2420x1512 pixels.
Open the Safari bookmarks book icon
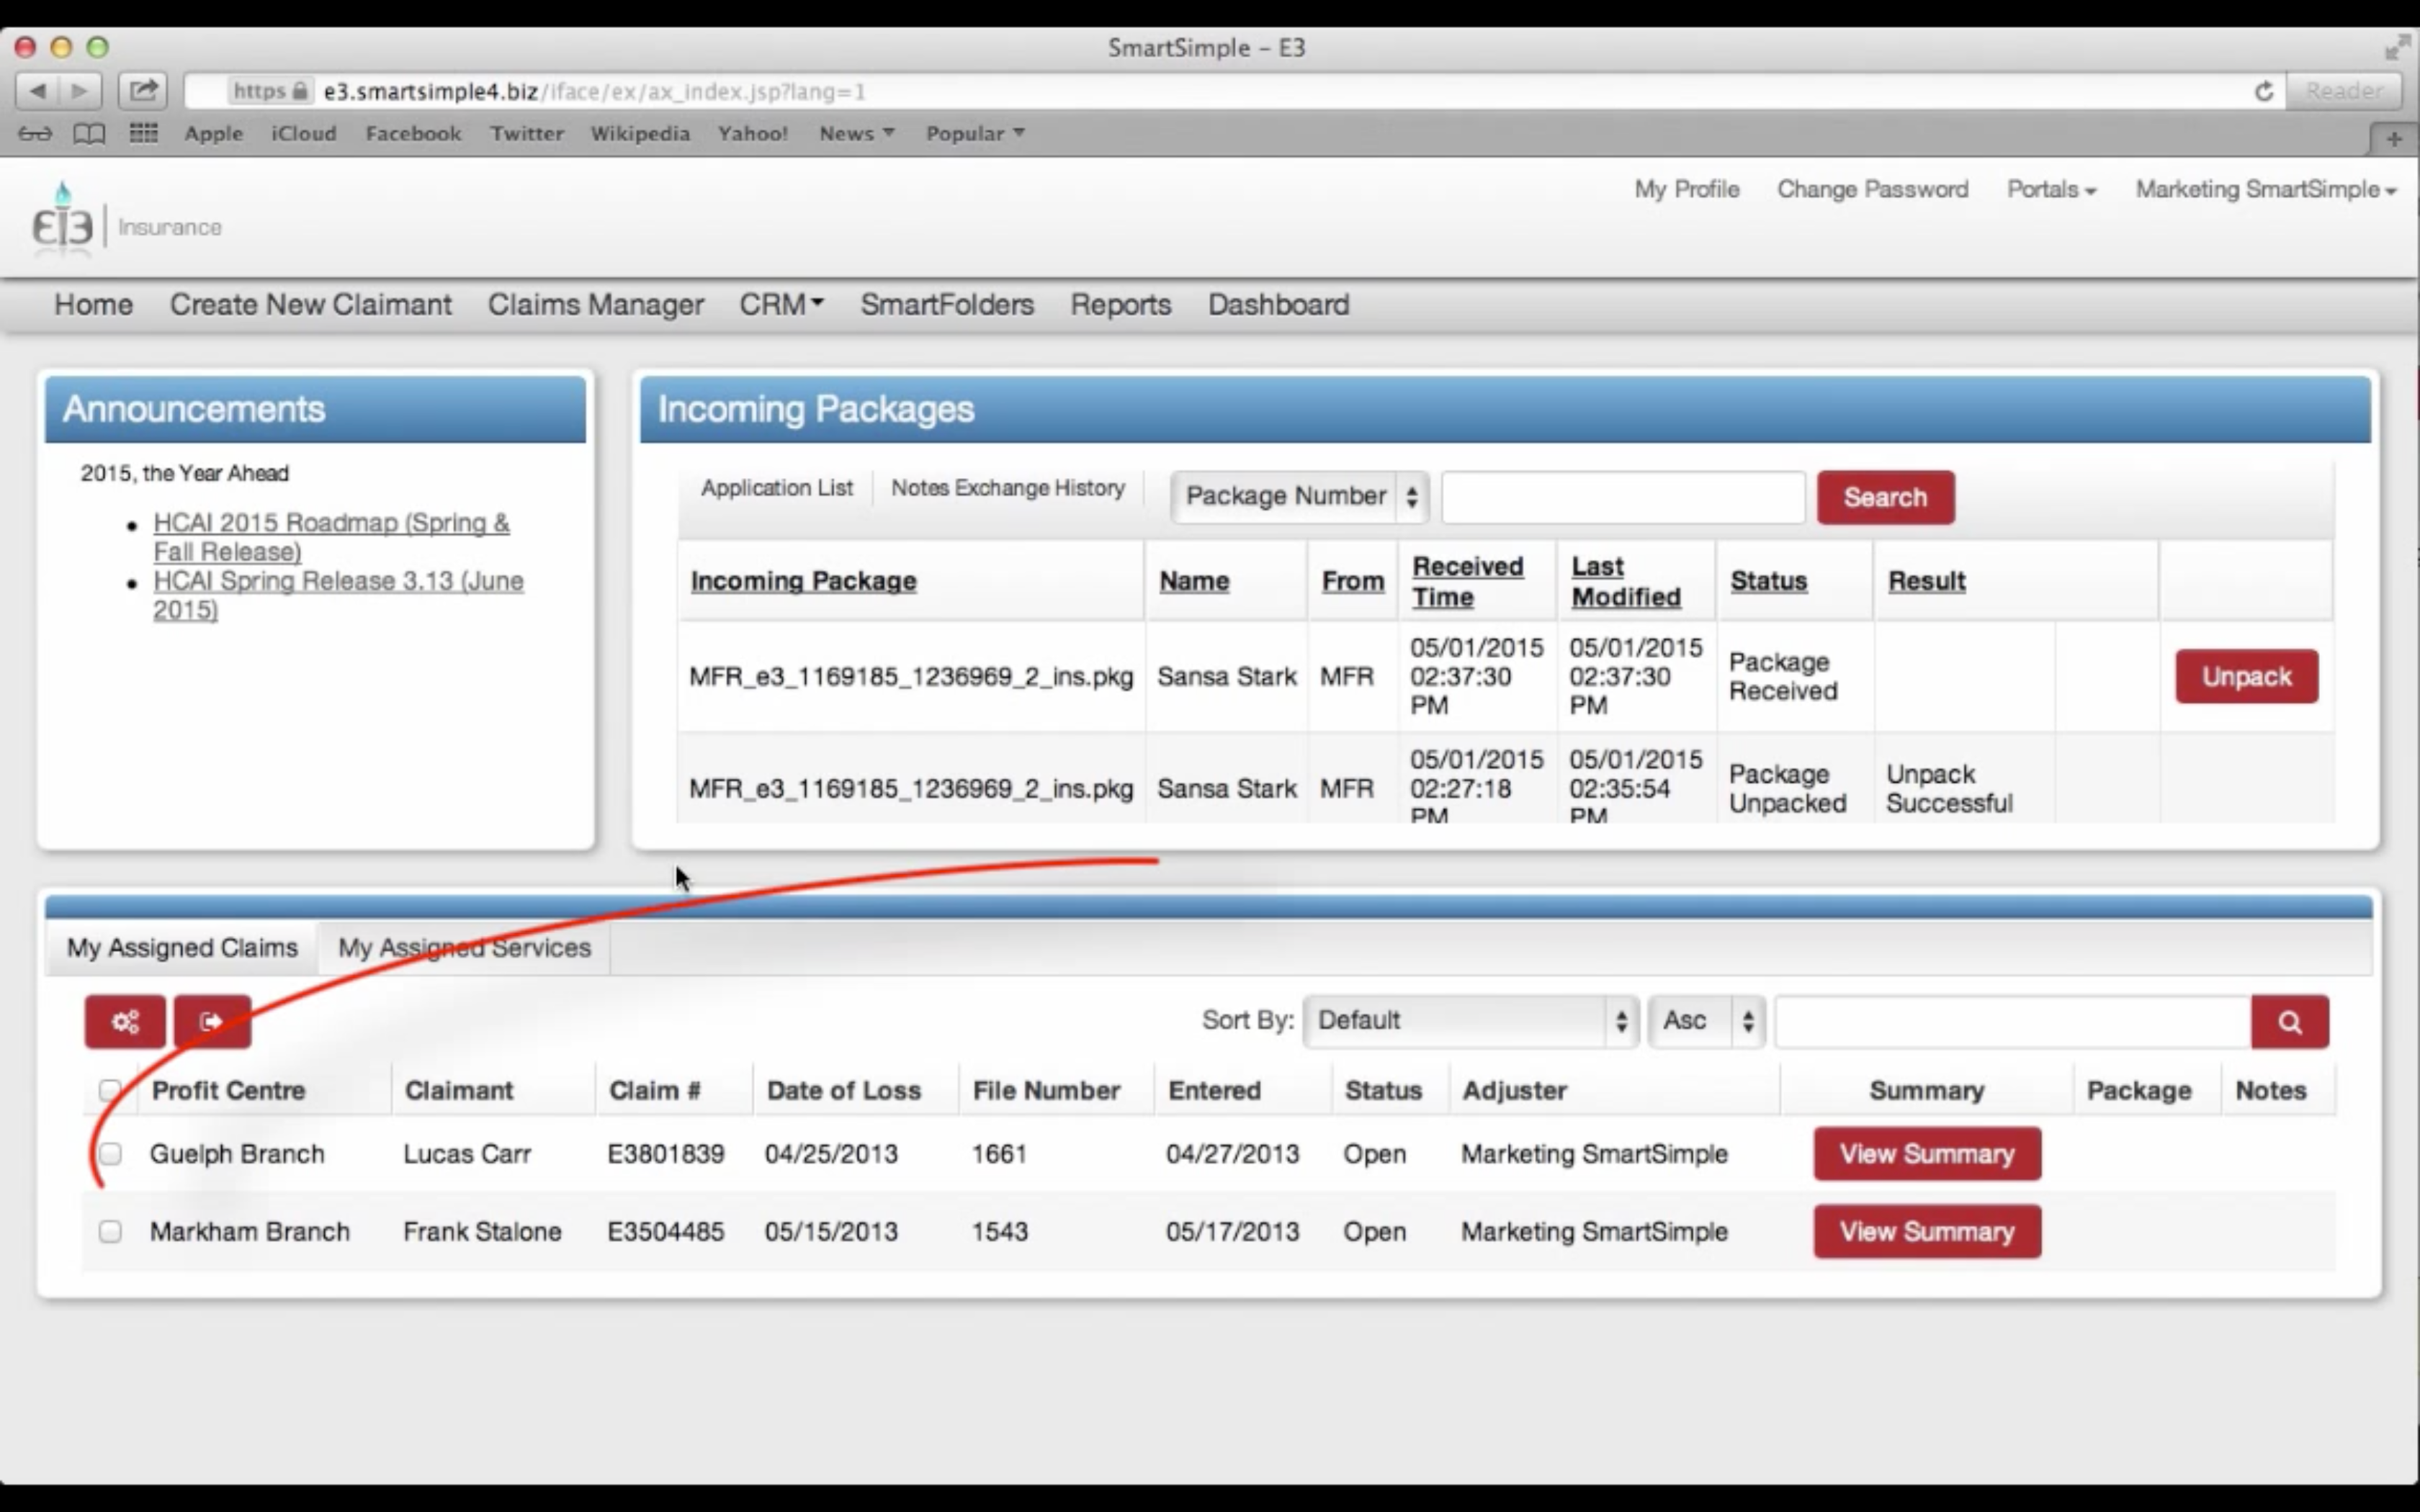coord(89,133)
